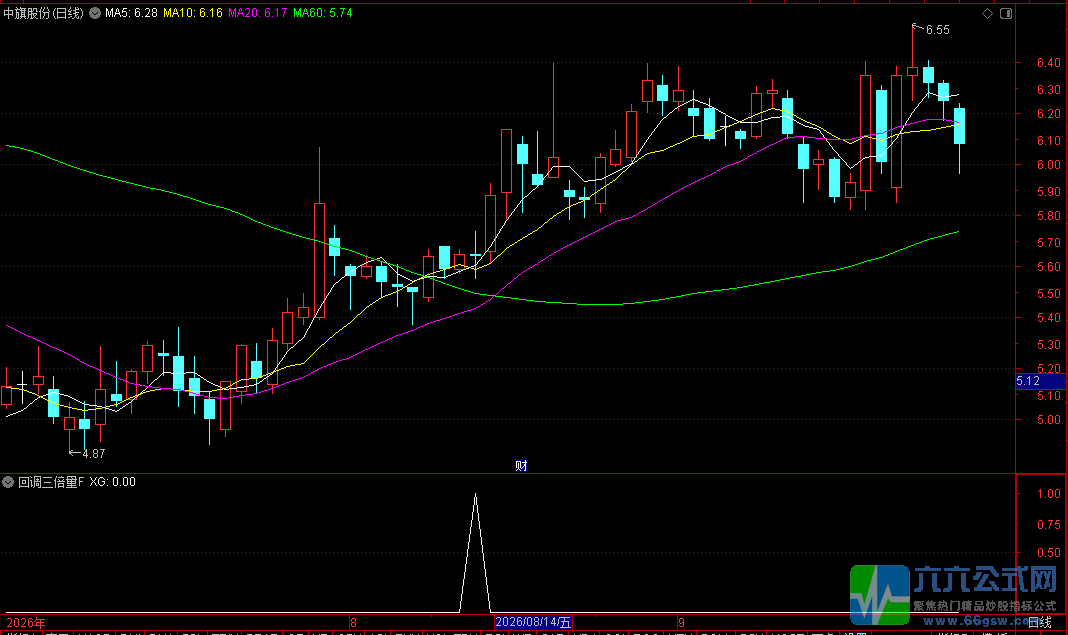Click the 2026/08/14/五 date tag
This screenshot has width=1068, height=635.
pyautogui.click(x=533, y=622)
